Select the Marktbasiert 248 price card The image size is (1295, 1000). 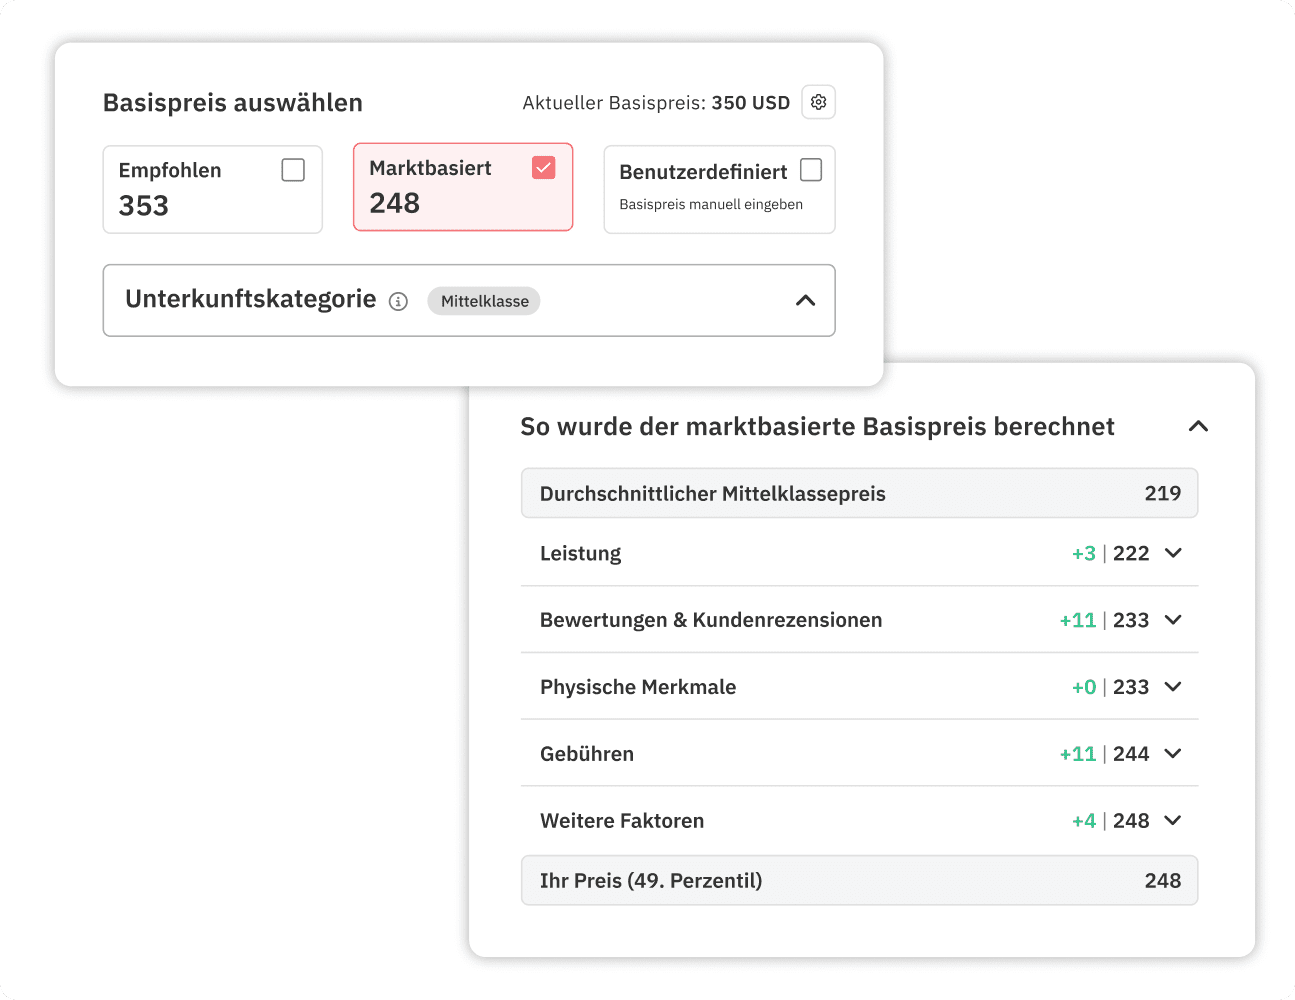click(x=463, y=187)
